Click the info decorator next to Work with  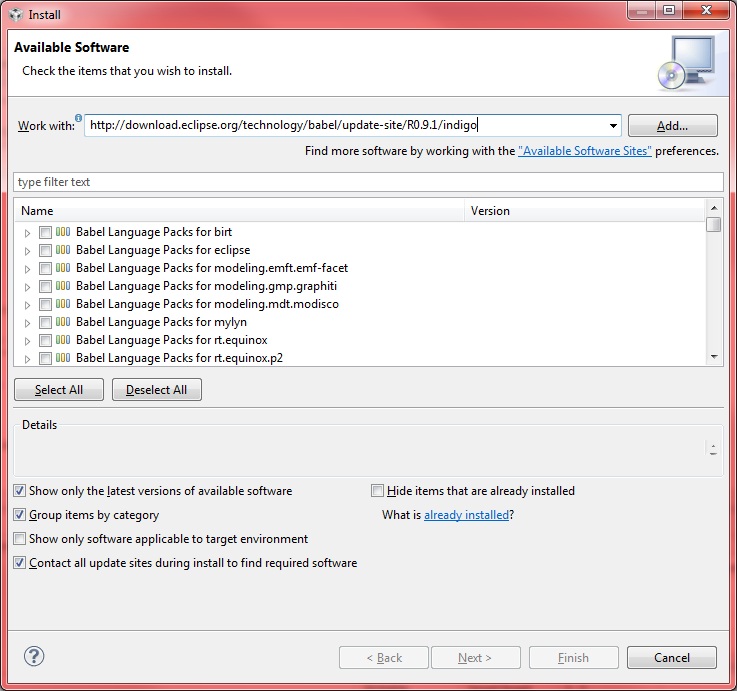pos(78,118)
